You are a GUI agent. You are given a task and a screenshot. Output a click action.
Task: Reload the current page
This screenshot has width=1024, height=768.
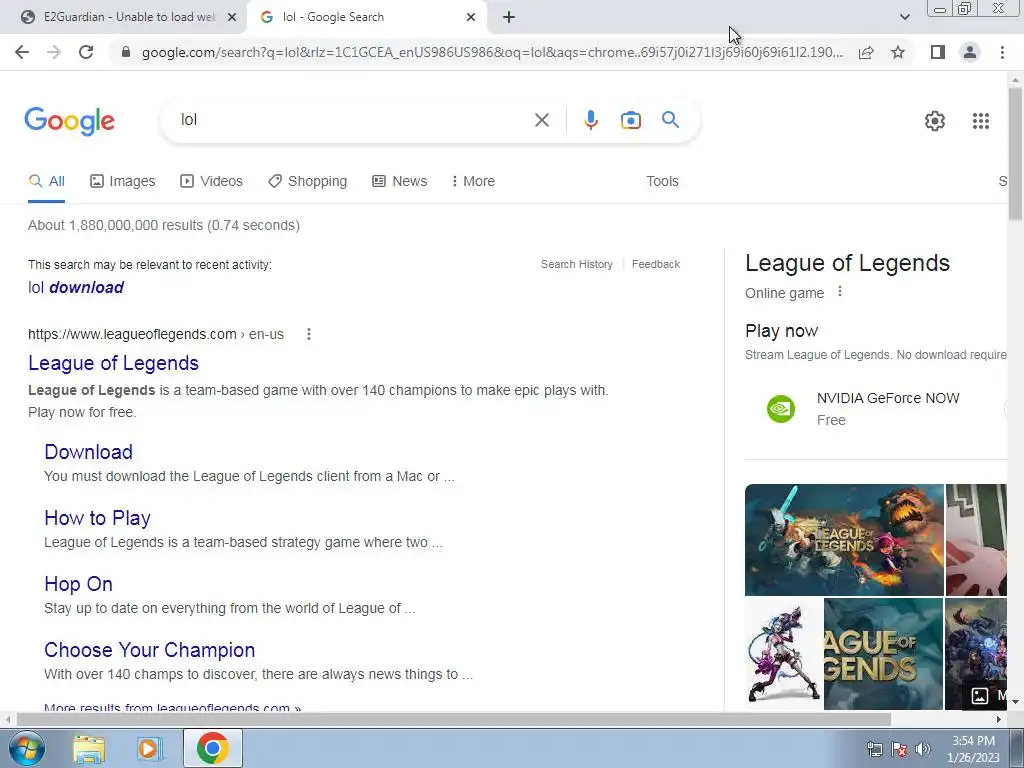click(x=86, y=52)
